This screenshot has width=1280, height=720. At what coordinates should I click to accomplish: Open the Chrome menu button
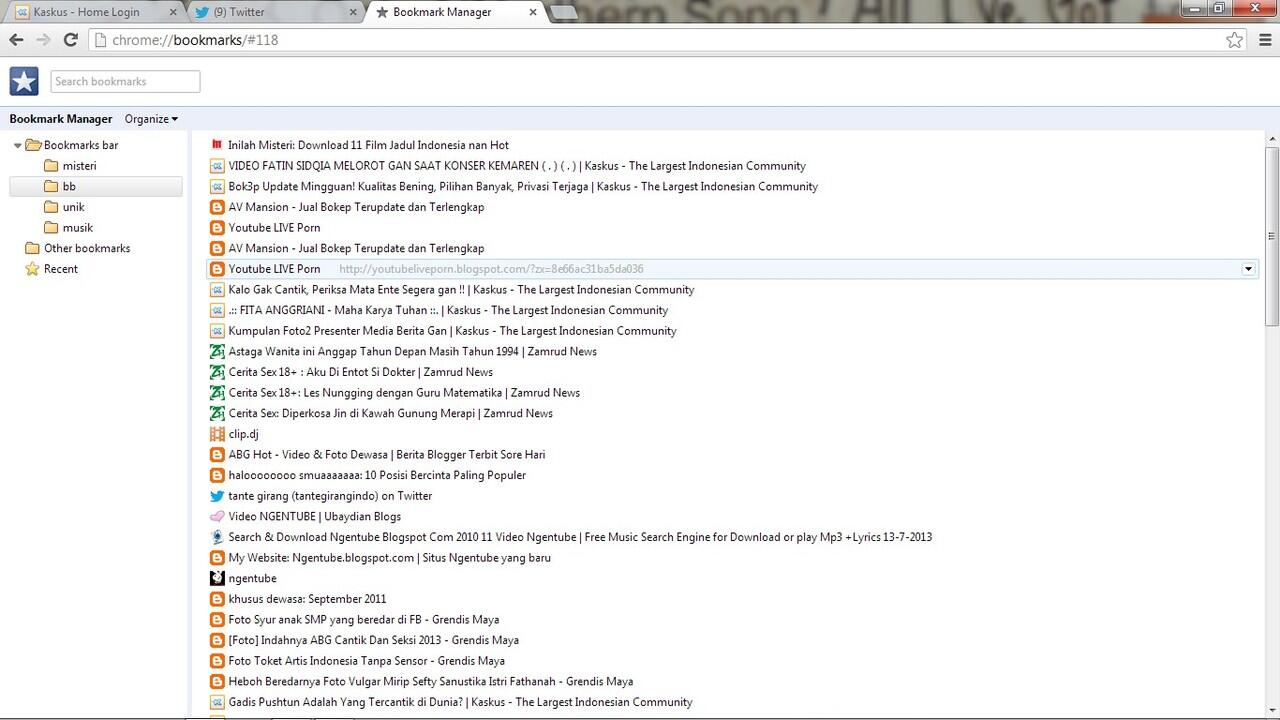(1266, 40)
